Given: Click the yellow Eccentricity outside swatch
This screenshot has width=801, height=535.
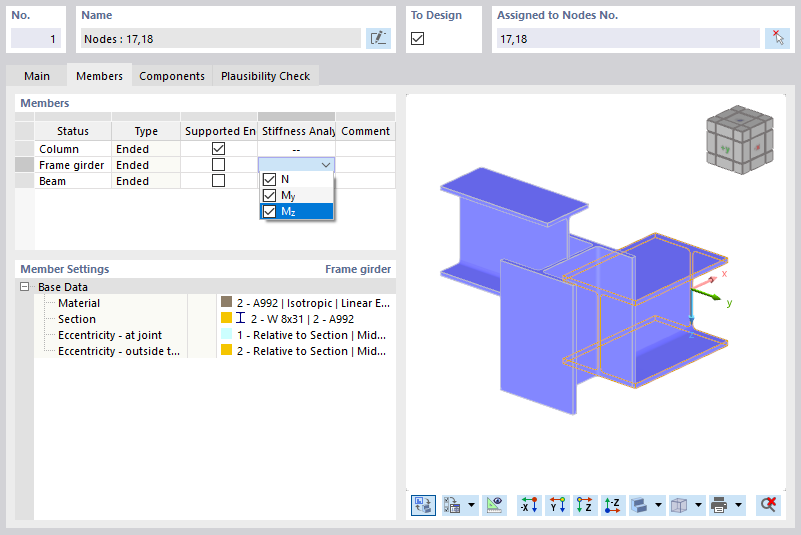Looking at the screenshot, I should (x=226, y=350).
